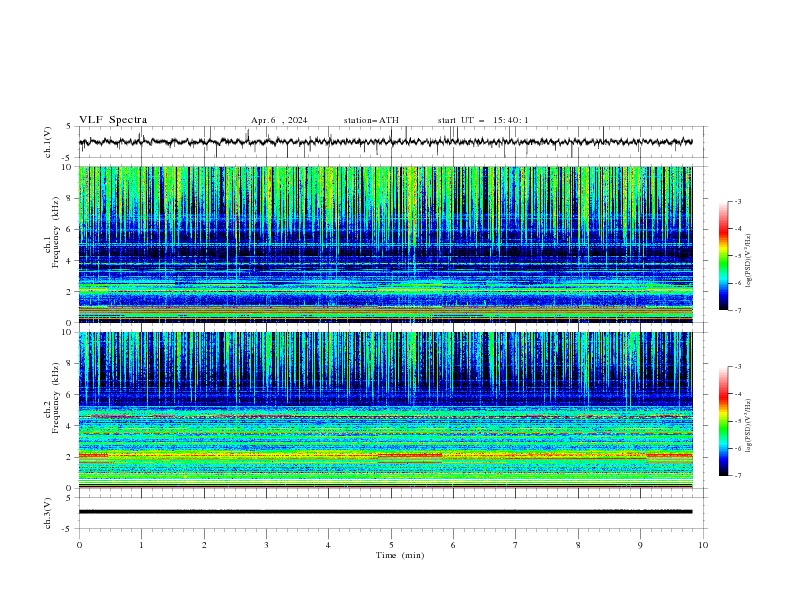Click the ch.2 color scale bar
The image size is (792, 612).
(723, 421)
